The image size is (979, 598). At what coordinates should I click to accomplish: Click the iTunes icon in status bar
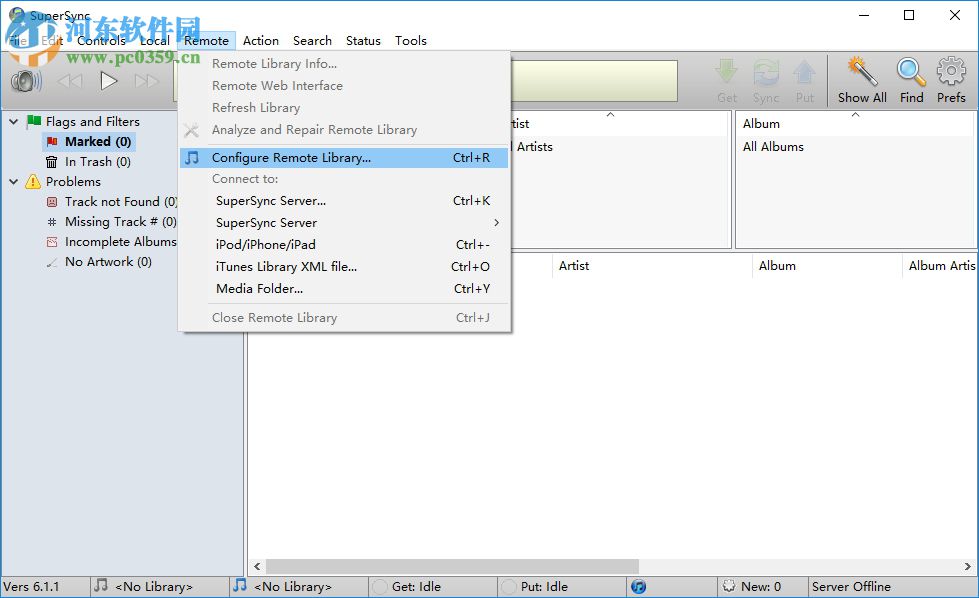[638, 587]
